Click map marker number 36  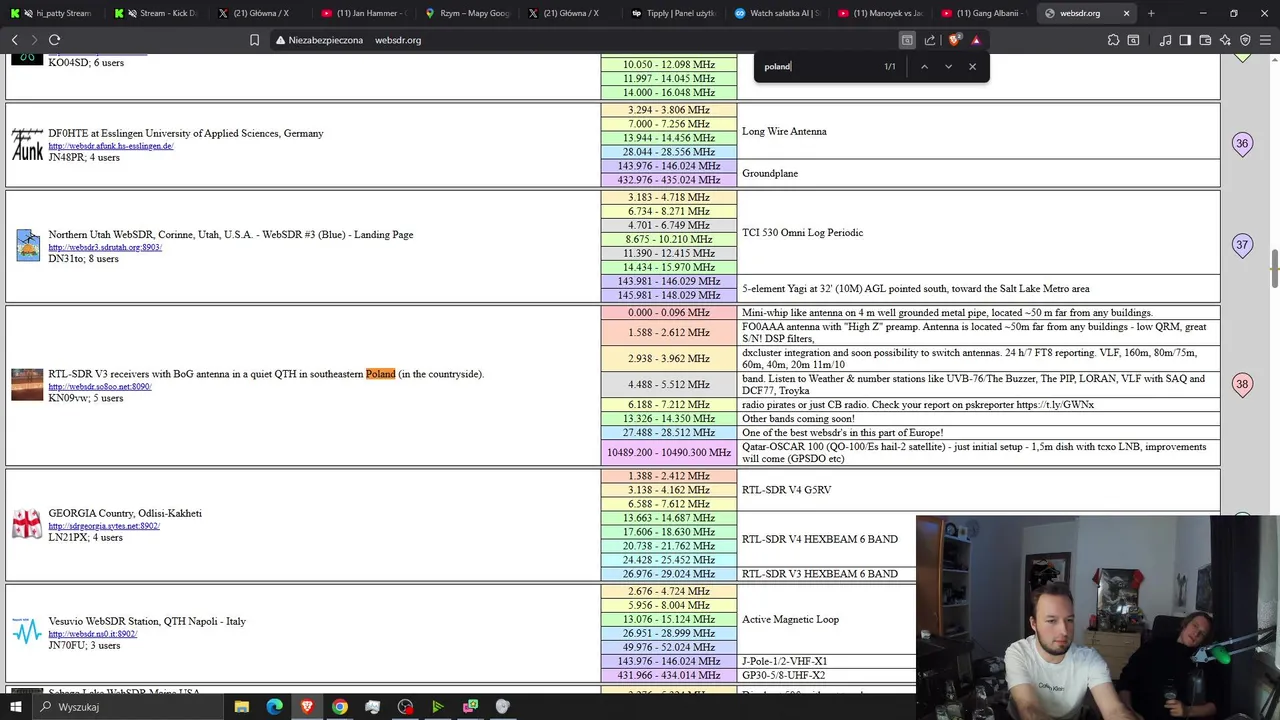point(1242,144)
